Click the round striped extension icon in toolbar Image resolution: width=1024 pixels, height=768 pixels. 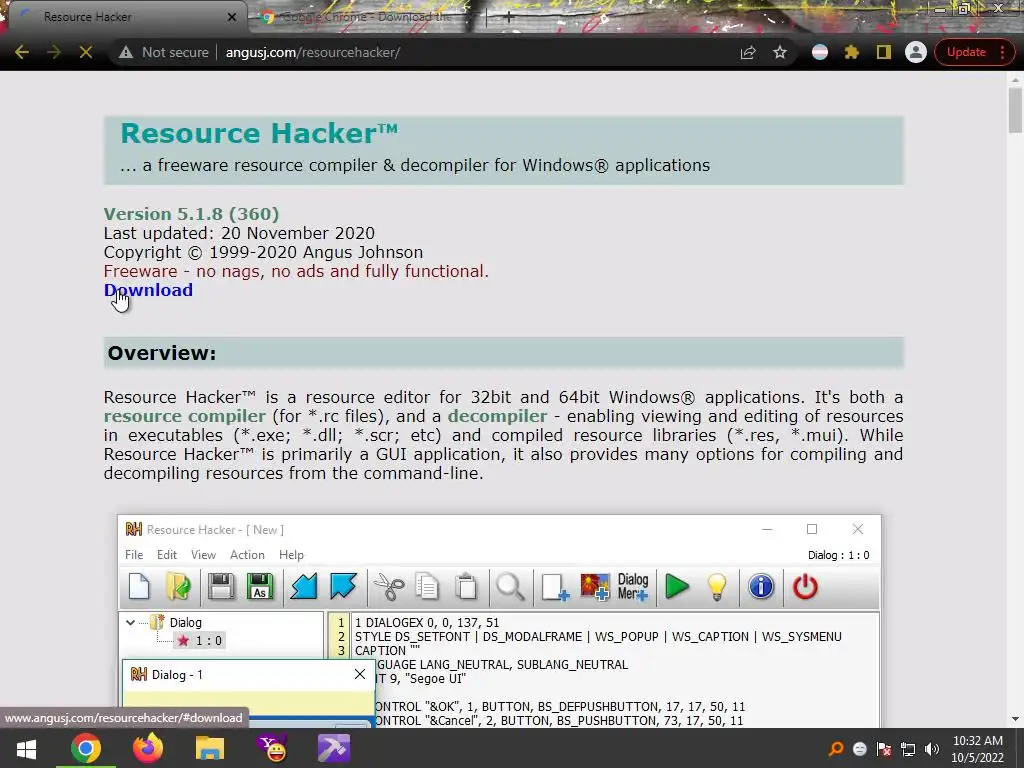tap(820, 52)
